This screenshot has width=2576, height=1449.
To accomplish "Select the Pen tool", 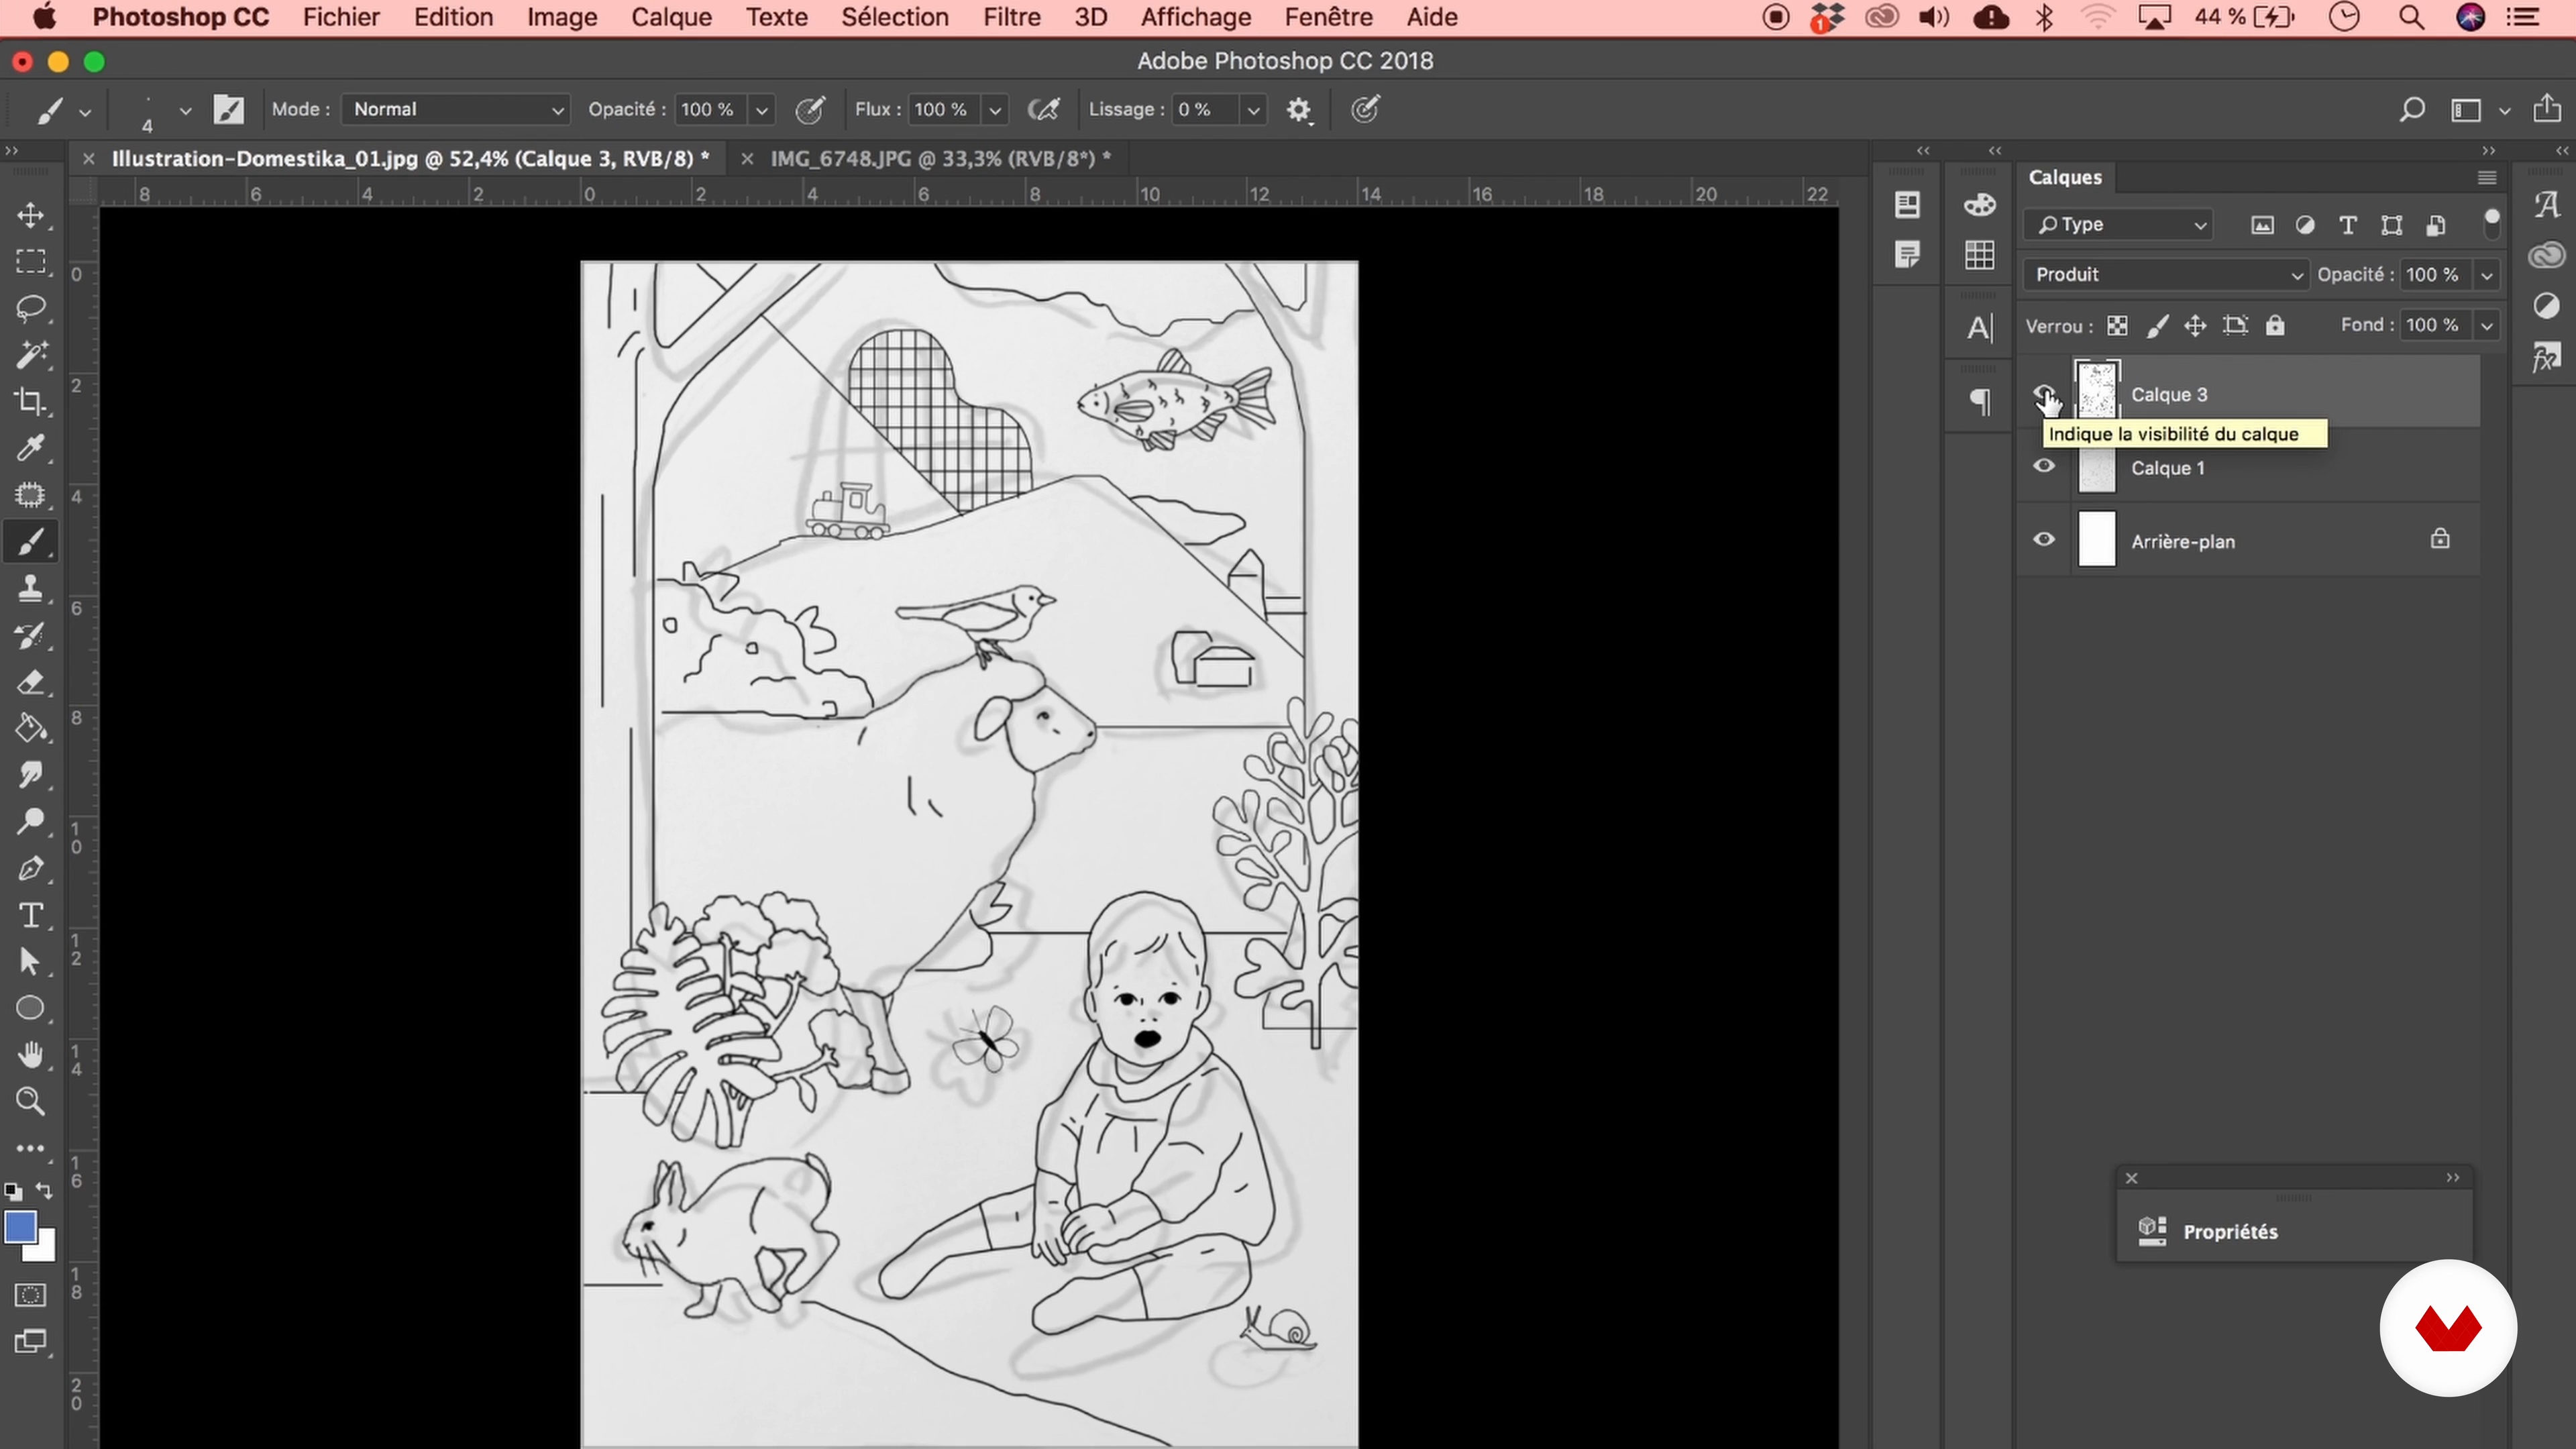I will (x=30, y=868).
